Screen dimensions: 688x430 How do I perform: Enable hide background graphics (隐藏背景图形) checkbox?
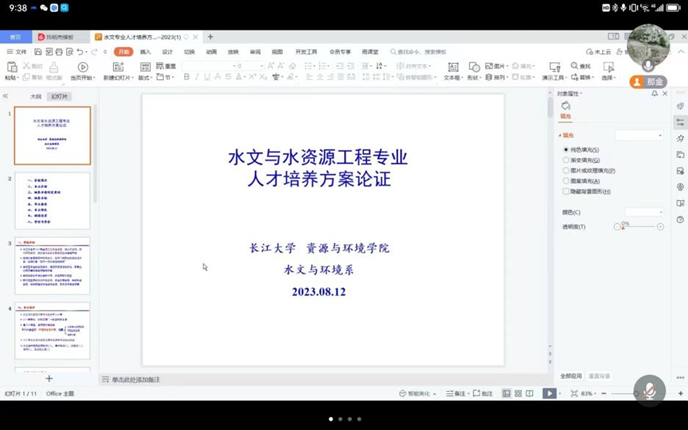(x=566, y=191)
